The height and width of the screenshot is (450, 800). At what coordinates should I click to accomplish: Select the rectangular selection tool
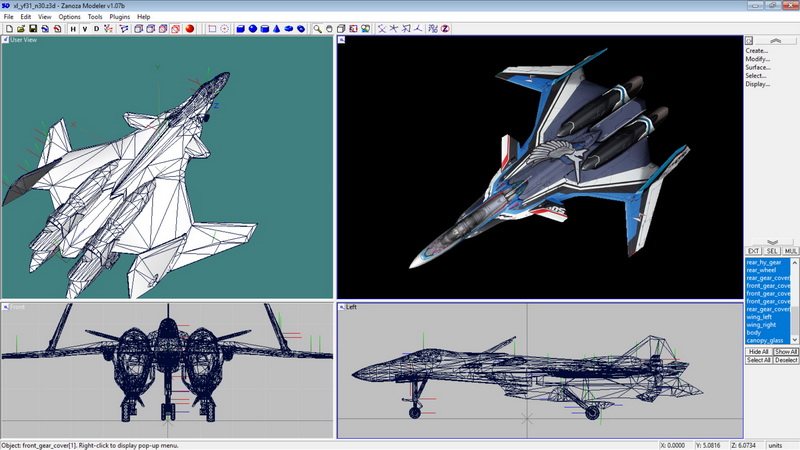point(212,29)
